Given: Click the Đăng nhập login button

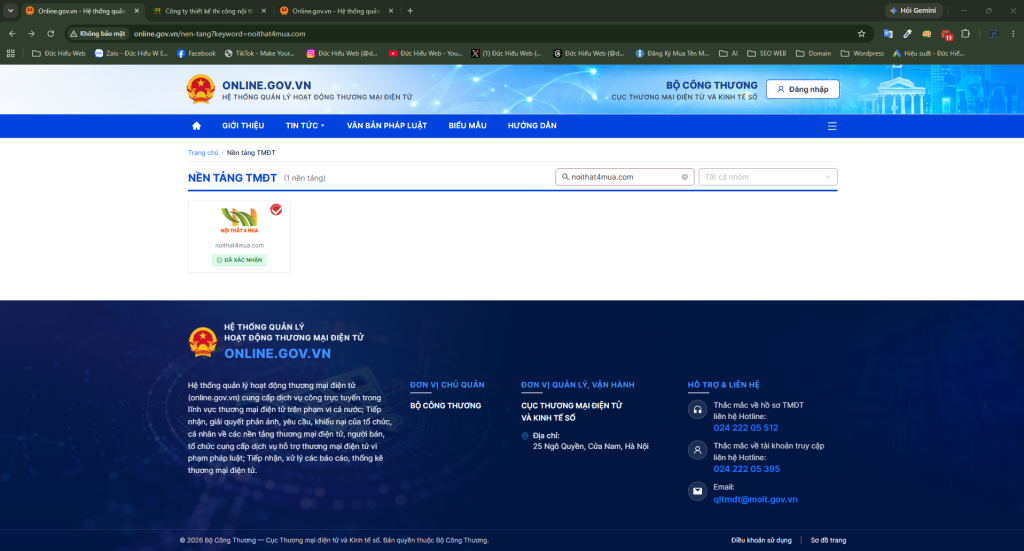Looking at the screenshot, I should click(803, 89).
